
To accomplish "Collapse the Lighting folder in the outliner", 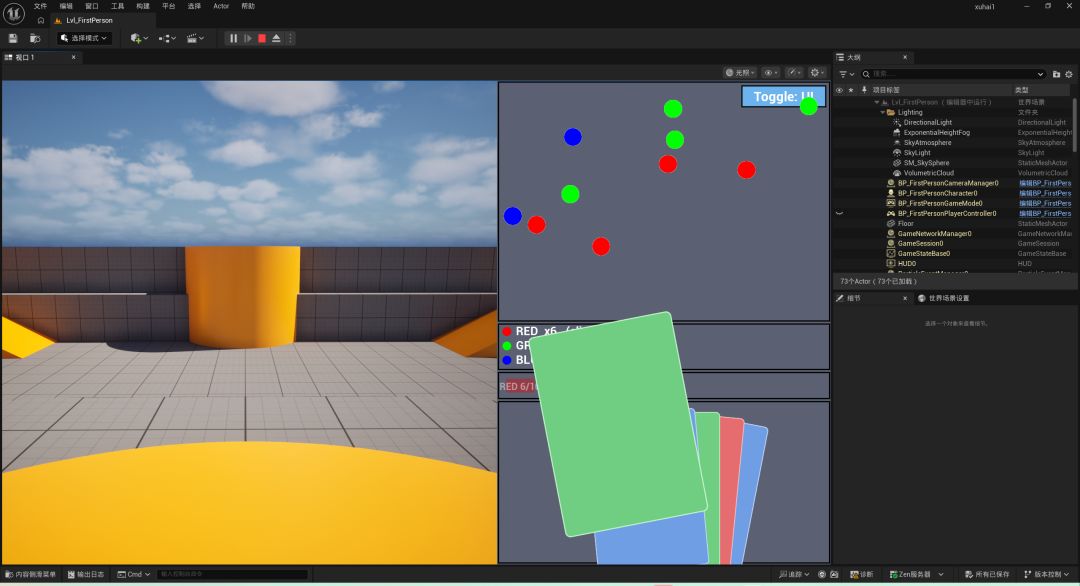I will pyautogui.click(x=882, y=112).
